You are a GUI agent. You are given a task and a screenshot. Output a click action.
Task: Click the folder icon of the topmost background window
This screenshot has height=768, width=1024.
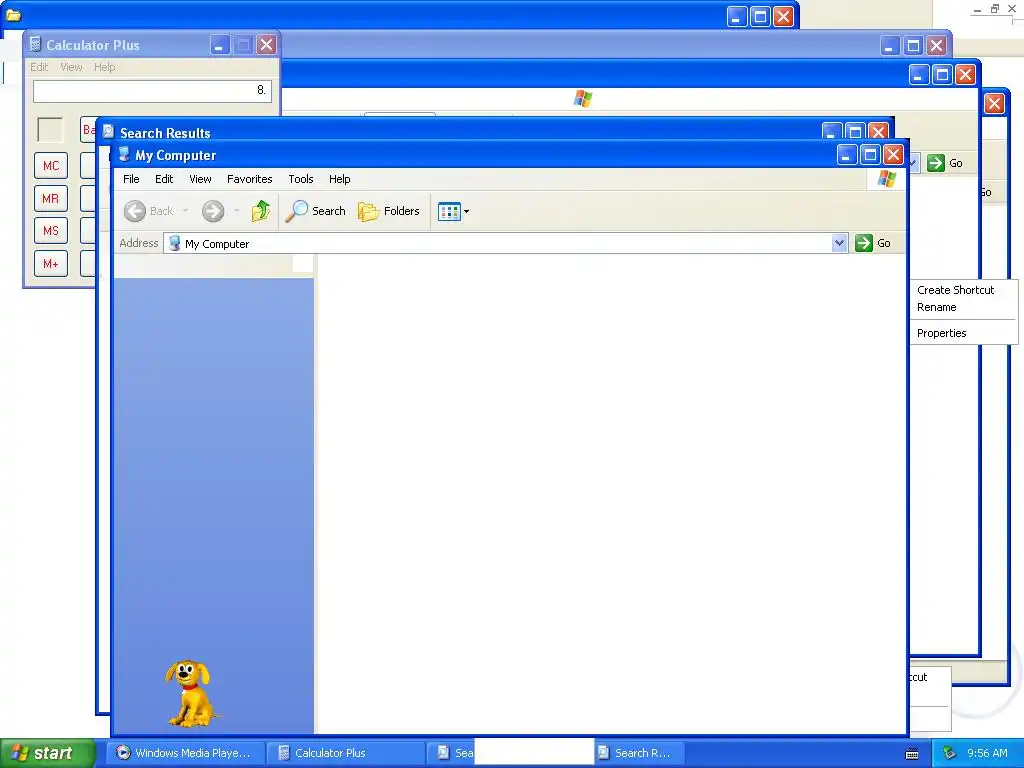pos(13,14)
